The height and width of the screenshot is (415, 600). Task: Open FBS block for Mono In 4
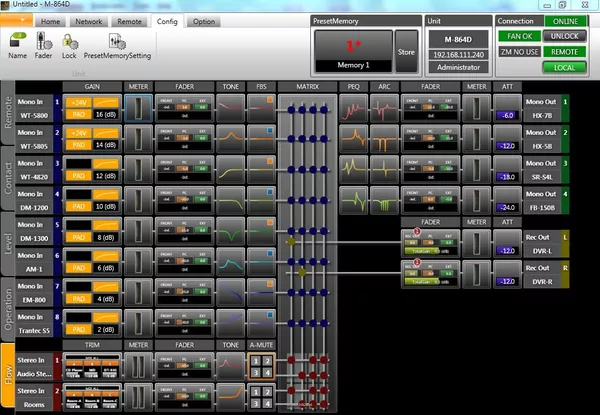pyautogui.click(x=261, y=200)
